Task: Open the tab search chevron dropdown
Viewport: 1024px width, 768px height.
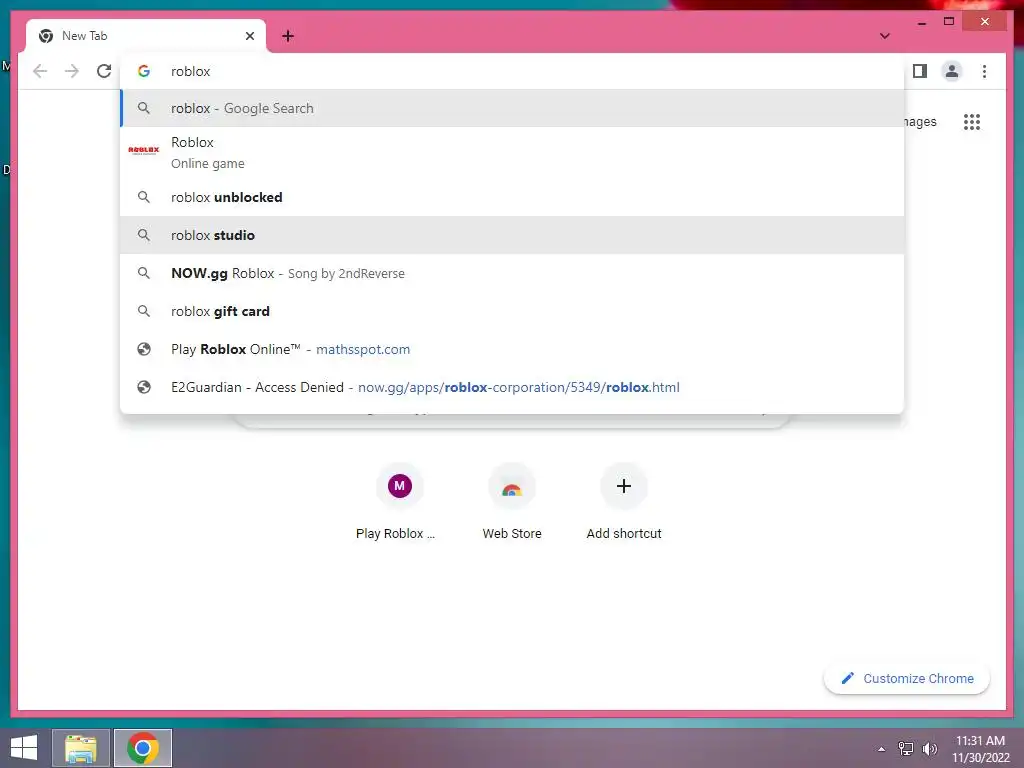Action: 885,36
